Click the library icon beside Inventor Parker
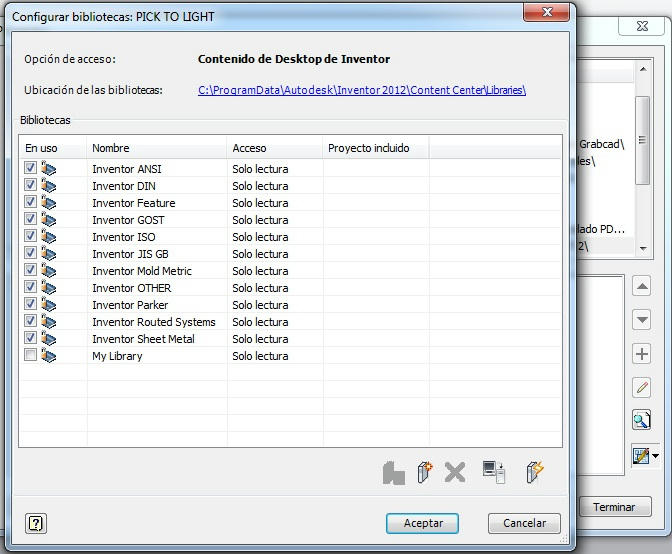 [48, 305]
